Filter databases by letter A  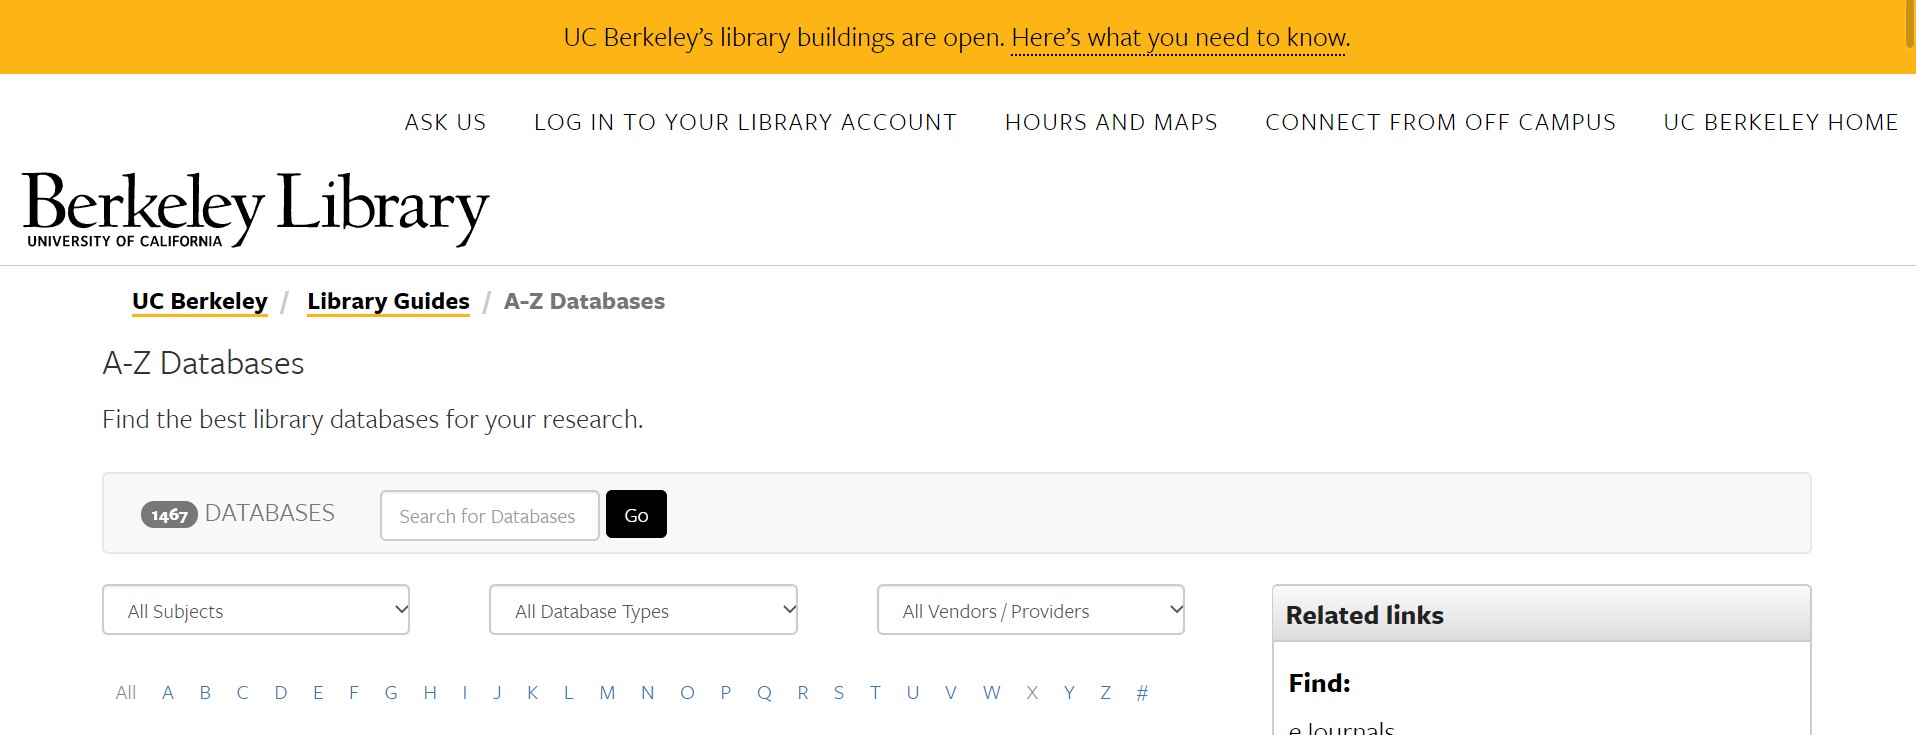click(168, 692)
